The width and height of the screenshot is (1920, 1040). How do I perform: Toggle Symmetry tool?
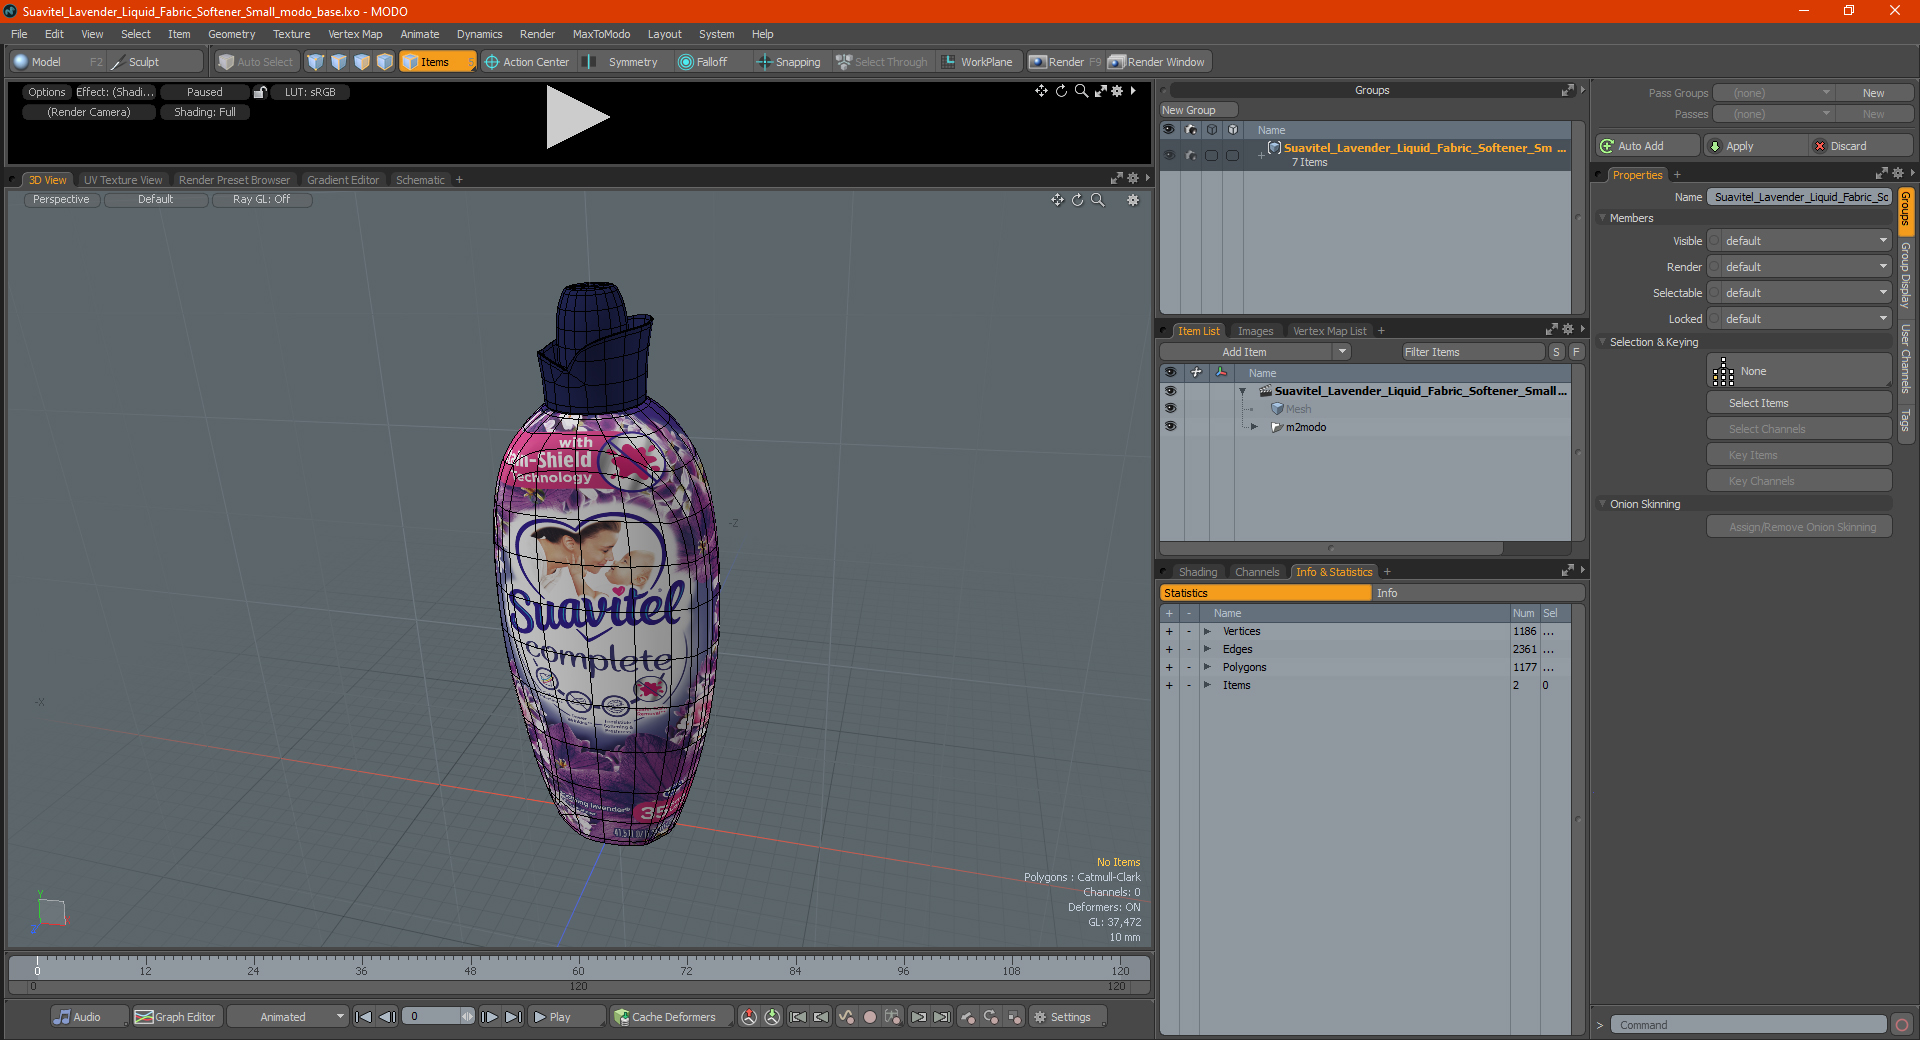point(622,62)
